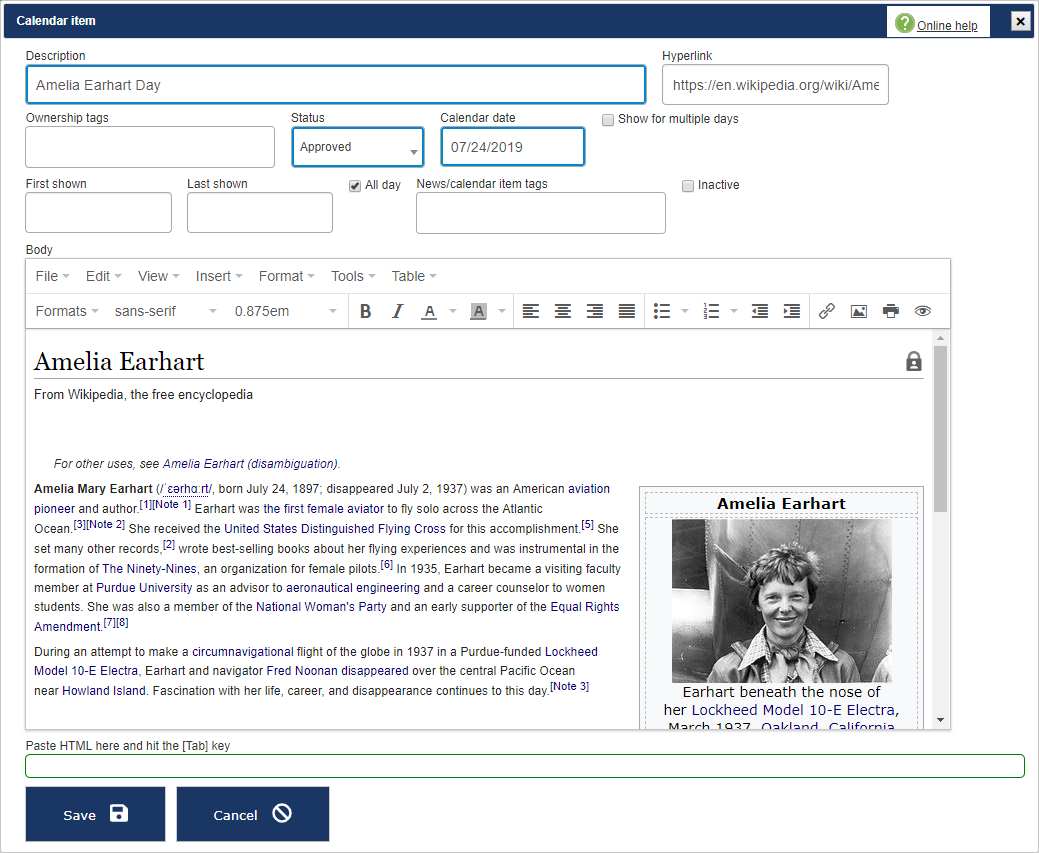Increase indent of the paragraph
Screen dimensions: 1039x853
pyautogui.click(x=792, y=311)
